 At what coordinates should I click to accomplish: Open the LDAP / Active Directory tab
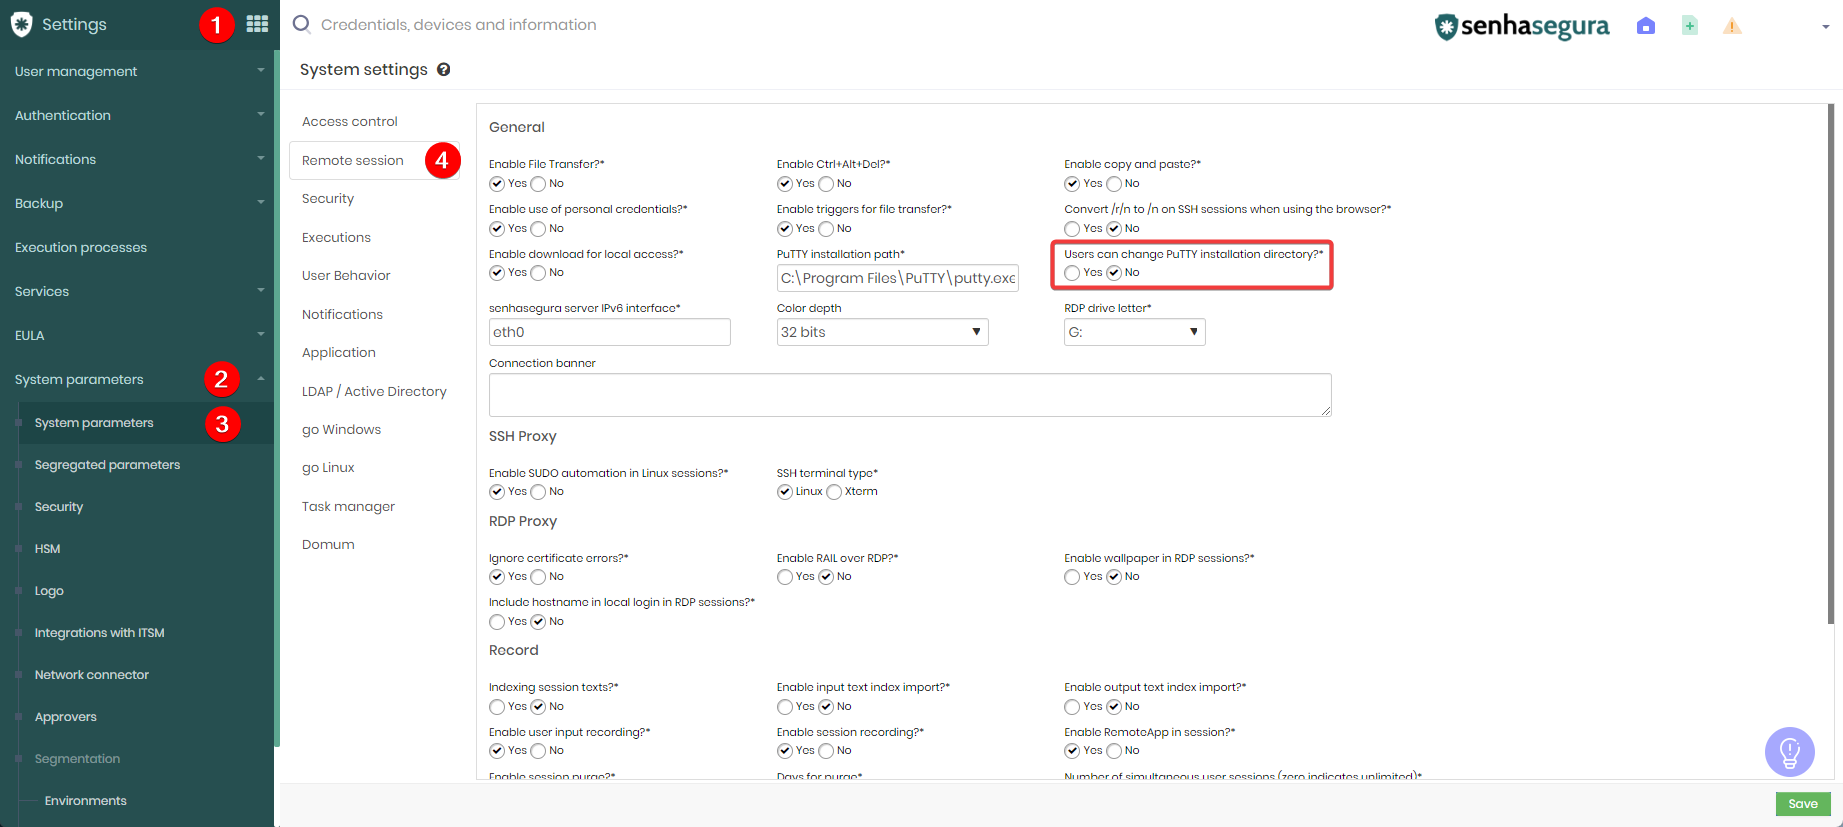tap(374, 392)
